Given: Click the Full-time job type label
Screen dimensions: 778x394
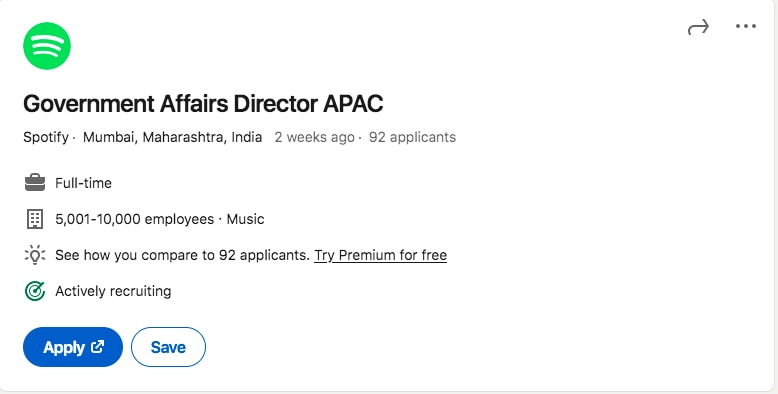Looking at the screenshot, I should point(83,183).
